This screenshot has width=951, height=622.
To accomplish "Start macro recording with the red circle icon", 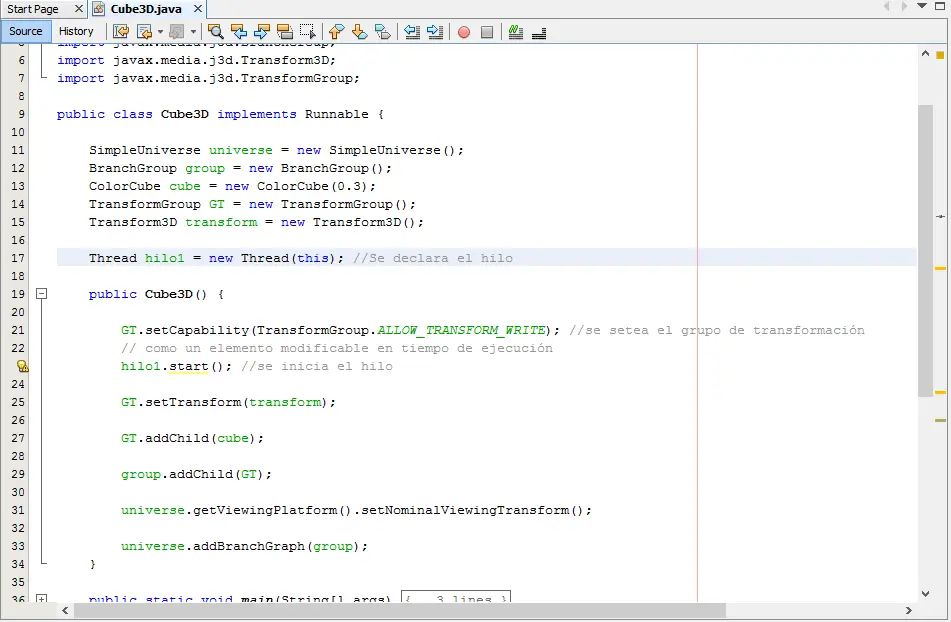I will pyautogui.click(x=462, y=32).
